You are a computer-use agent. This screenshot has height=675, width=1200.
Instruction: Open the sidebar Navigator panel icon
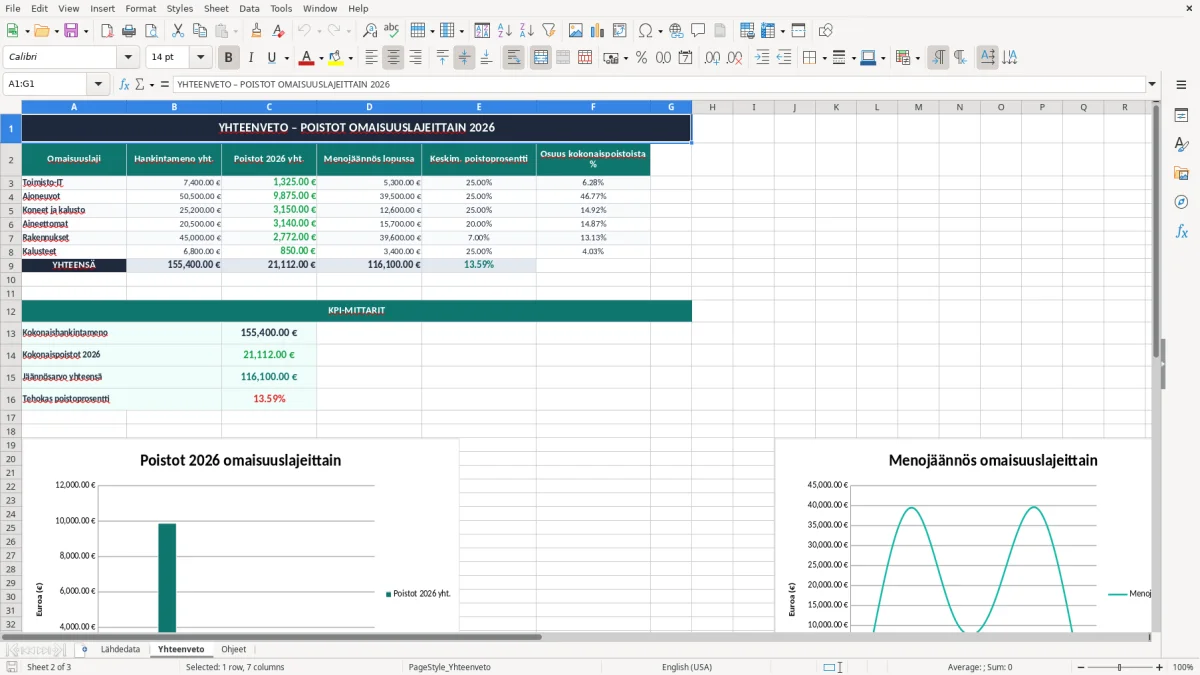pyautogui.click(x=1181, y=202)
